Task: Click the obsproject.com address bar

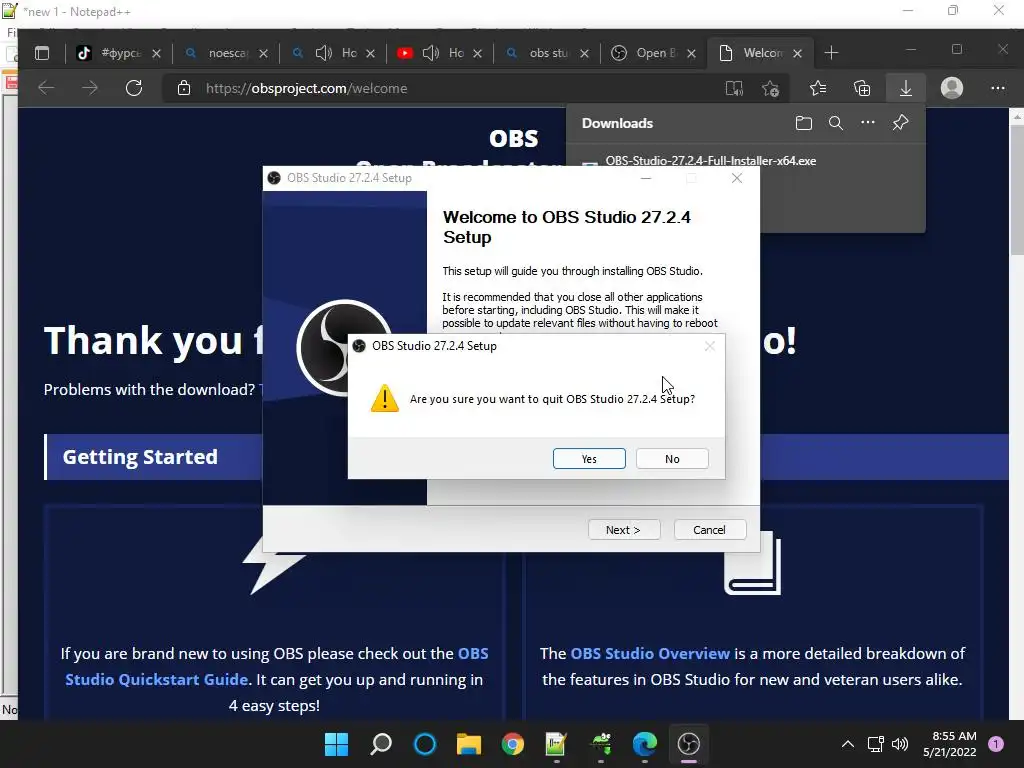Action: pyautogui.click(x=444, y=88)
